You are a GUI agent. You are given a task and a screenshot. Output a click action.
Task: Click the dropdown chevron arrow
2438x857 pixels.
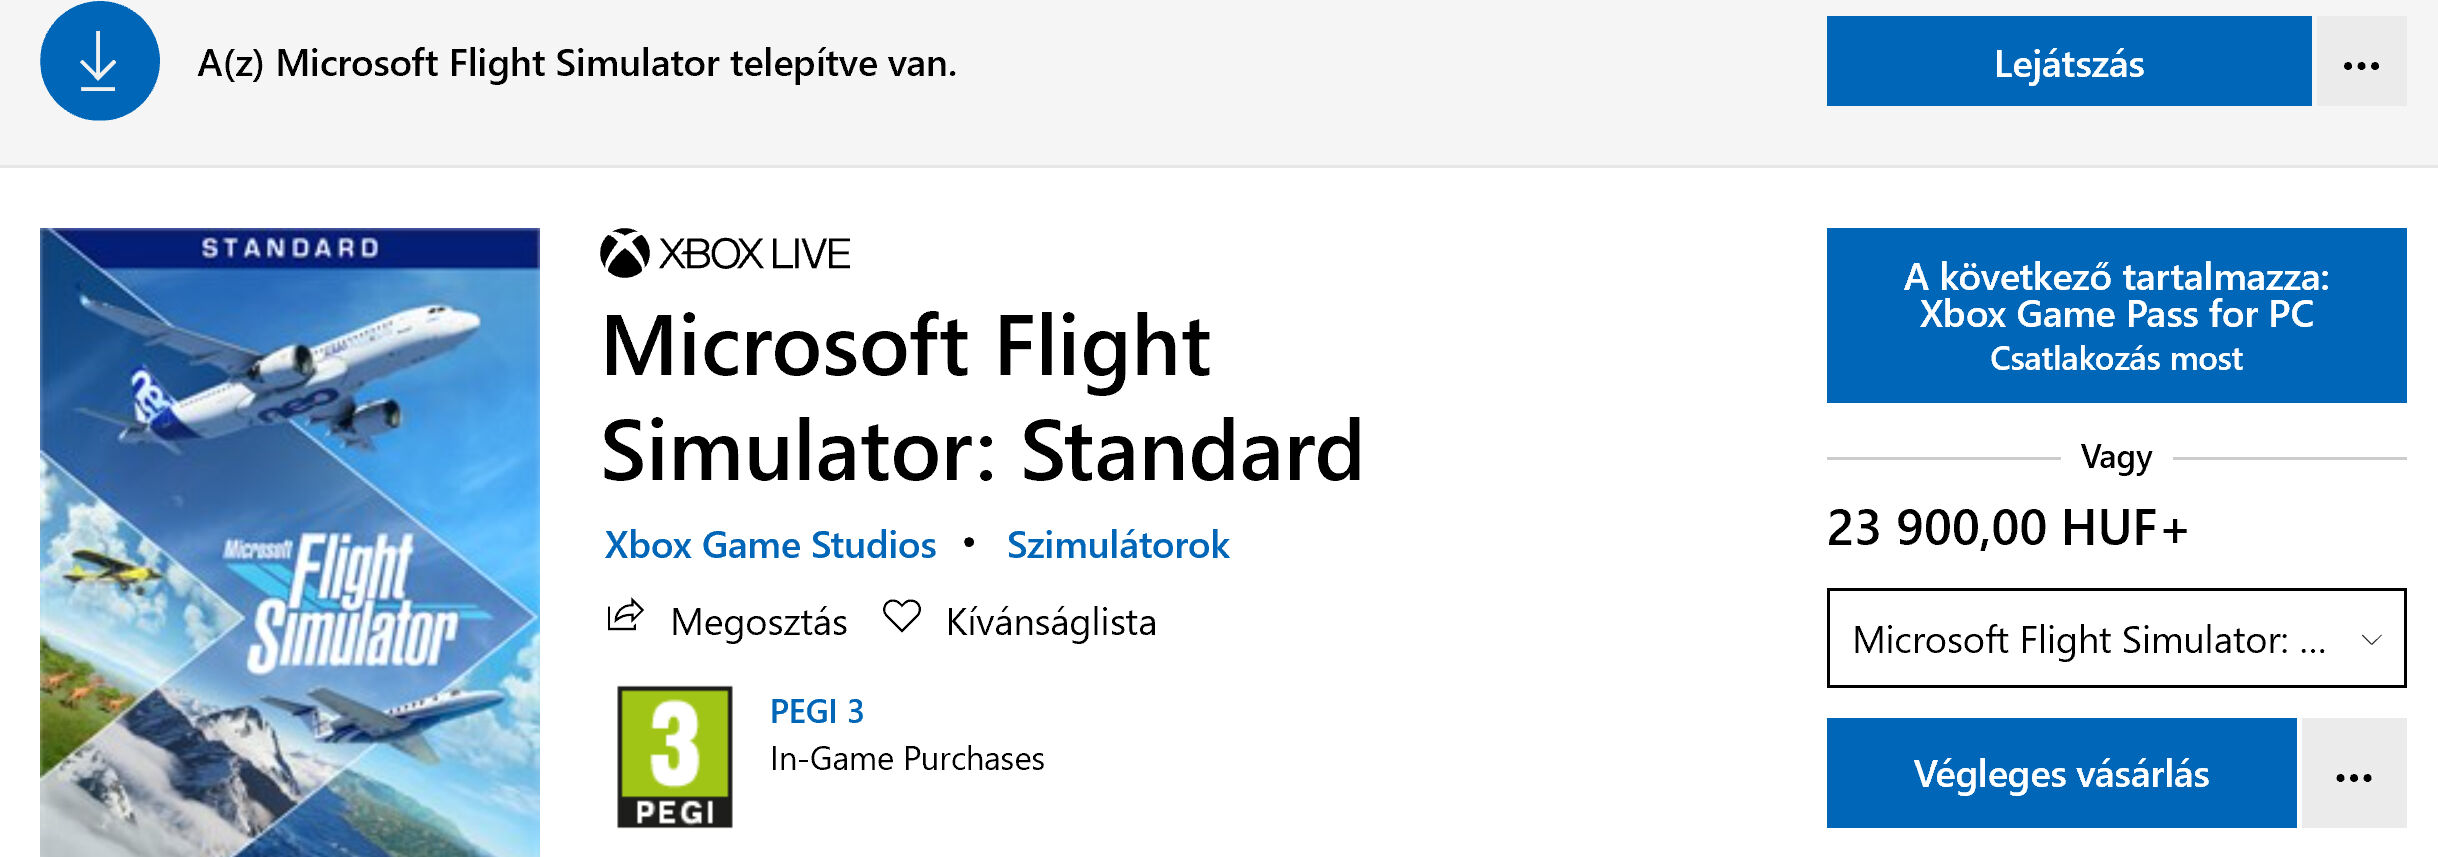point(2371,639)
